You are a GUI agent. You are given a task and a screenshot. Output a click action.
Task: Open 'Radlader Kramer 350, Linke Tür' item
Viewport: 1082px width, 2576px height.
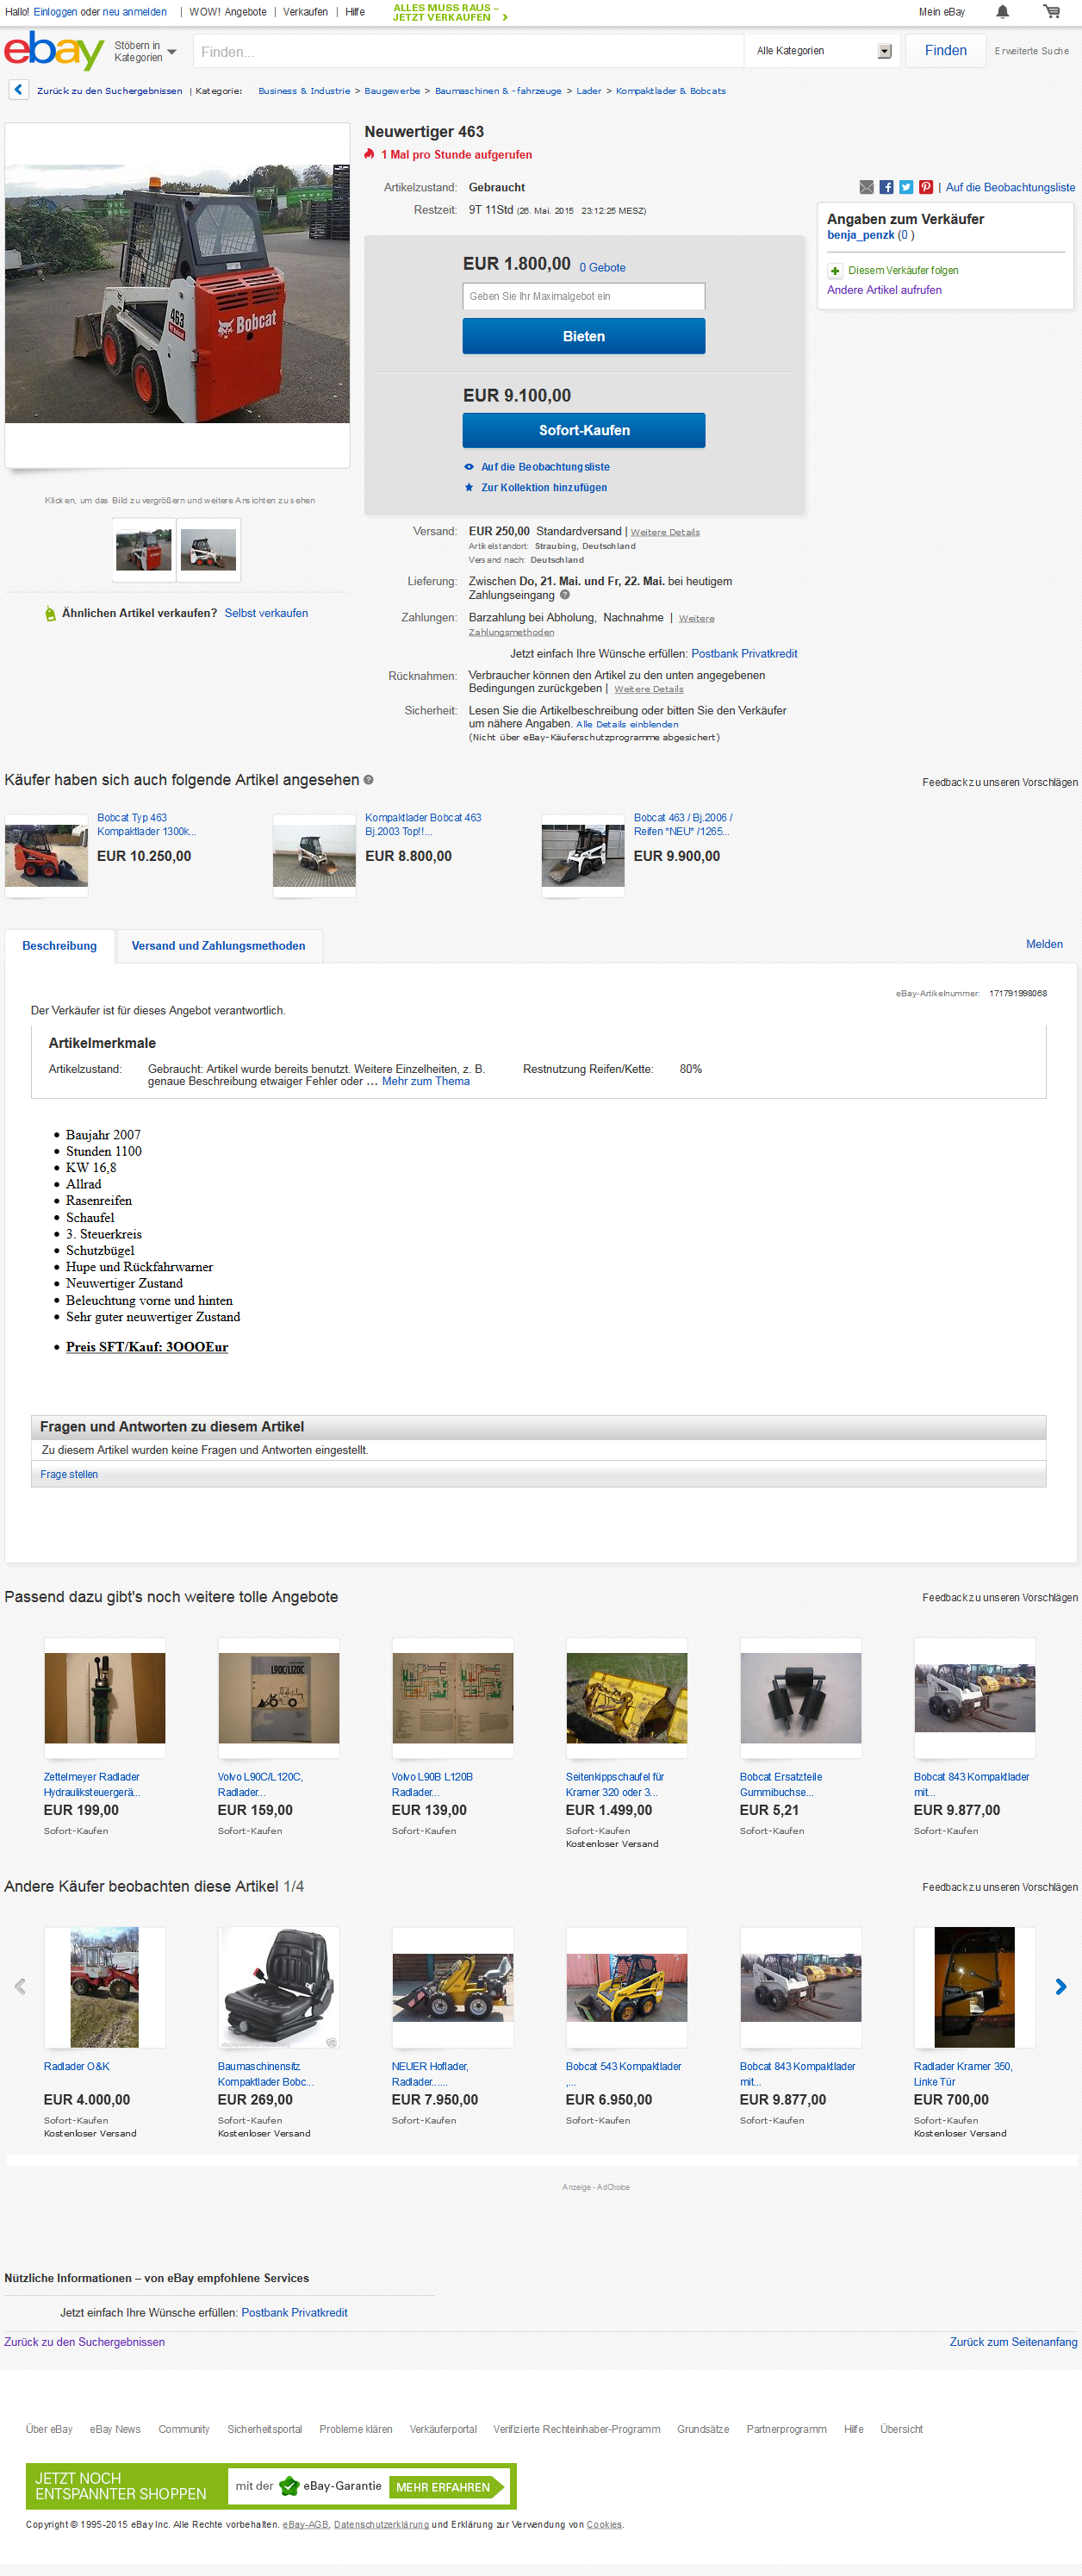tap(963, 2074)
